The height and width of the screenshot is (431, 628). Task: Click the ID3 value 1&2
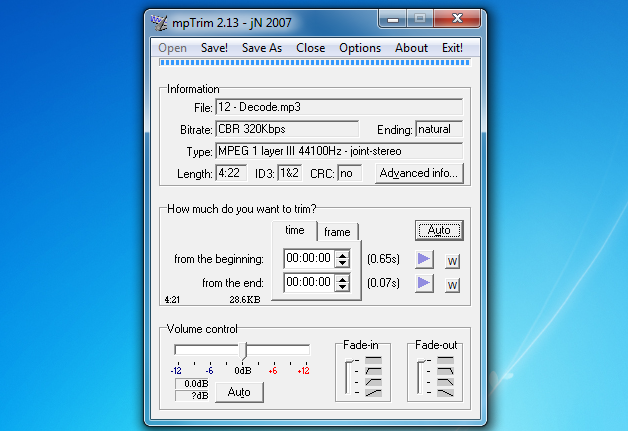[290, 173]
